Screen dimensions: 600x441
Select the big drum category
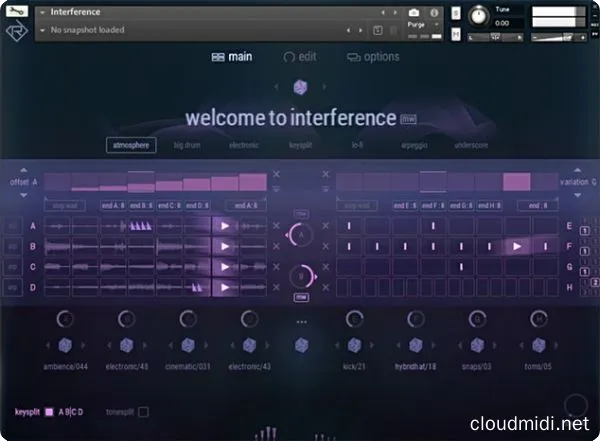coord(187,145)
